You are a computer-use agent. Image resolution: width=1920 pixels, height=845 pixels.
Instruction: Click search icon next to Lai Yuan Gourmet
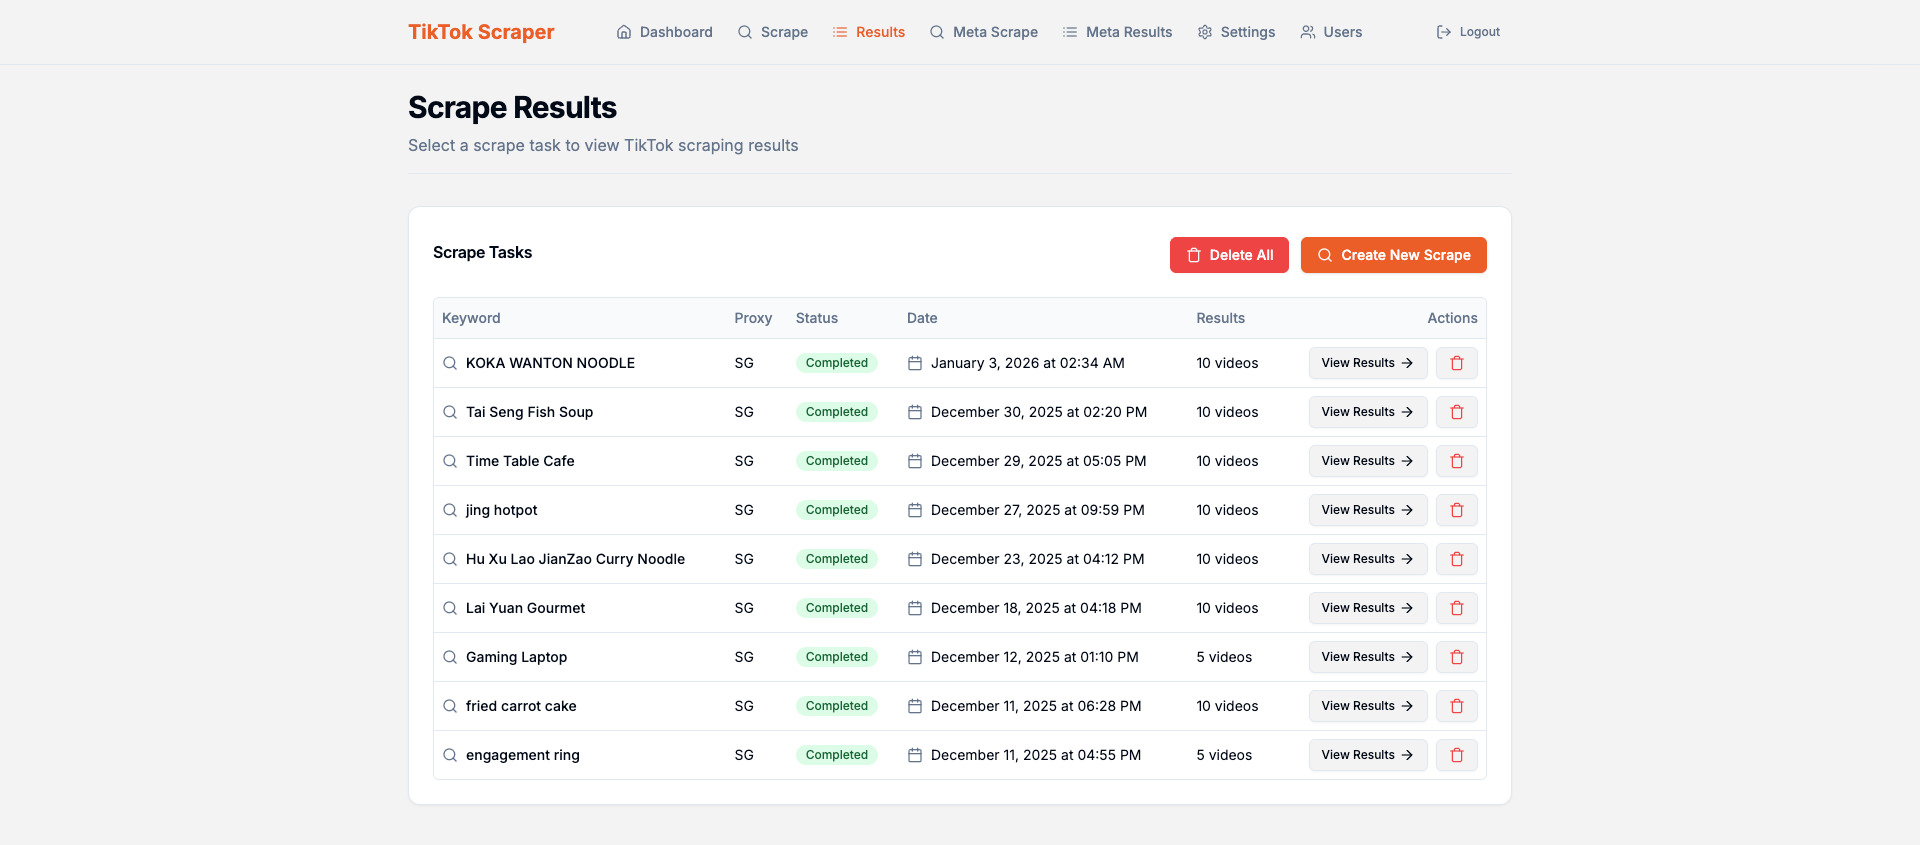[450, 608]
